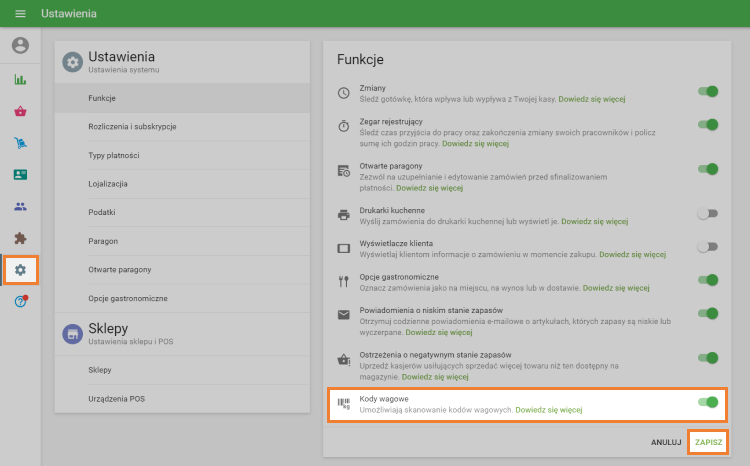Disable the Zmiany toggle
Viewport: 750px width, 466px height.
tap(708, 92)
